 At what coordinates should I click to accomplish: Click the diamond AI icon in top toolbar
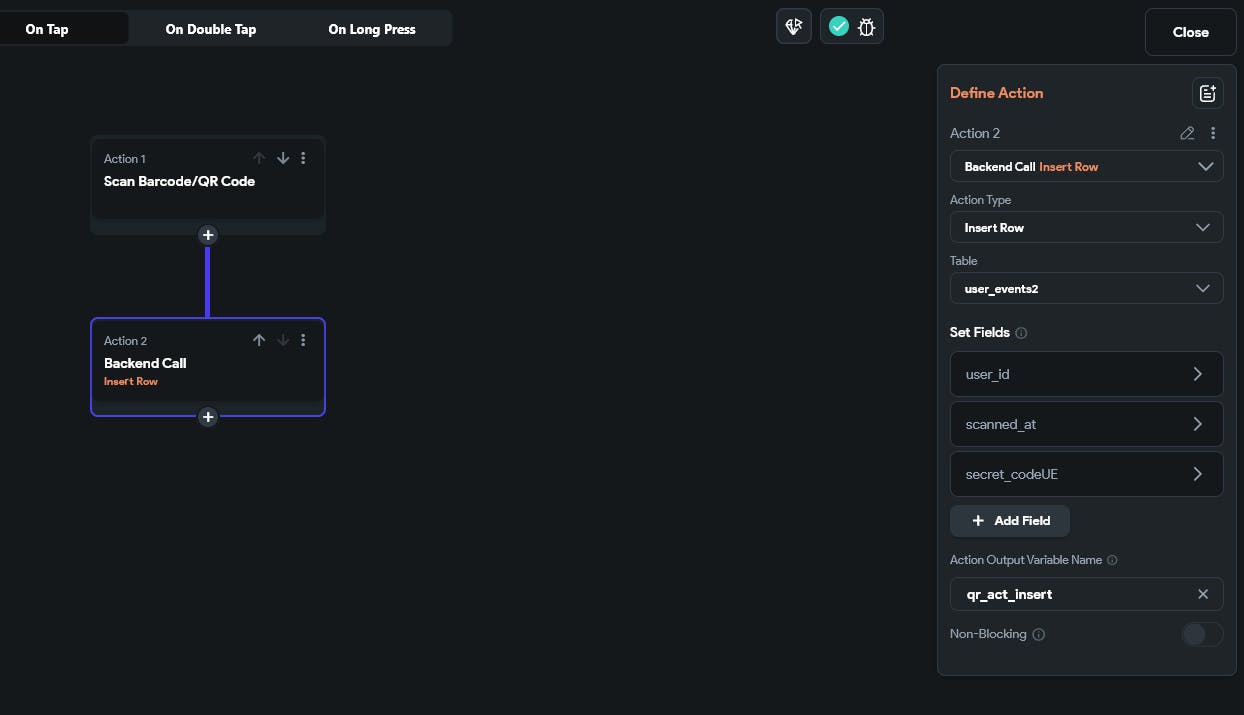coord(794,27)
